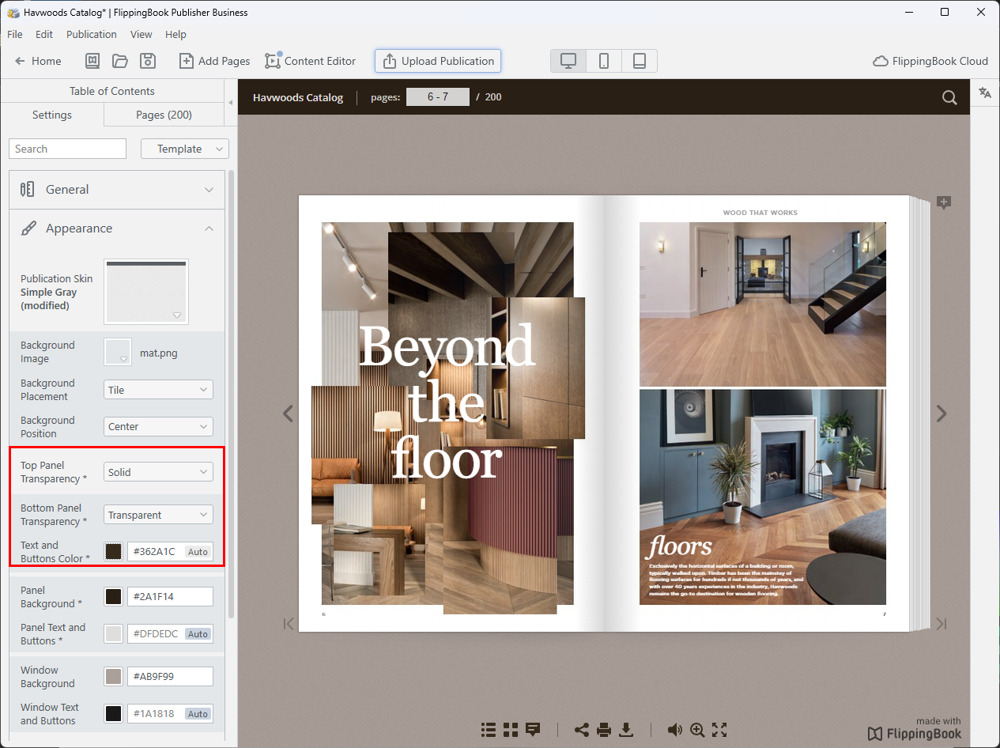Switch to the Pages (200) tab
The height and width of the screenshot is (748, 1000).
point(164,115)
